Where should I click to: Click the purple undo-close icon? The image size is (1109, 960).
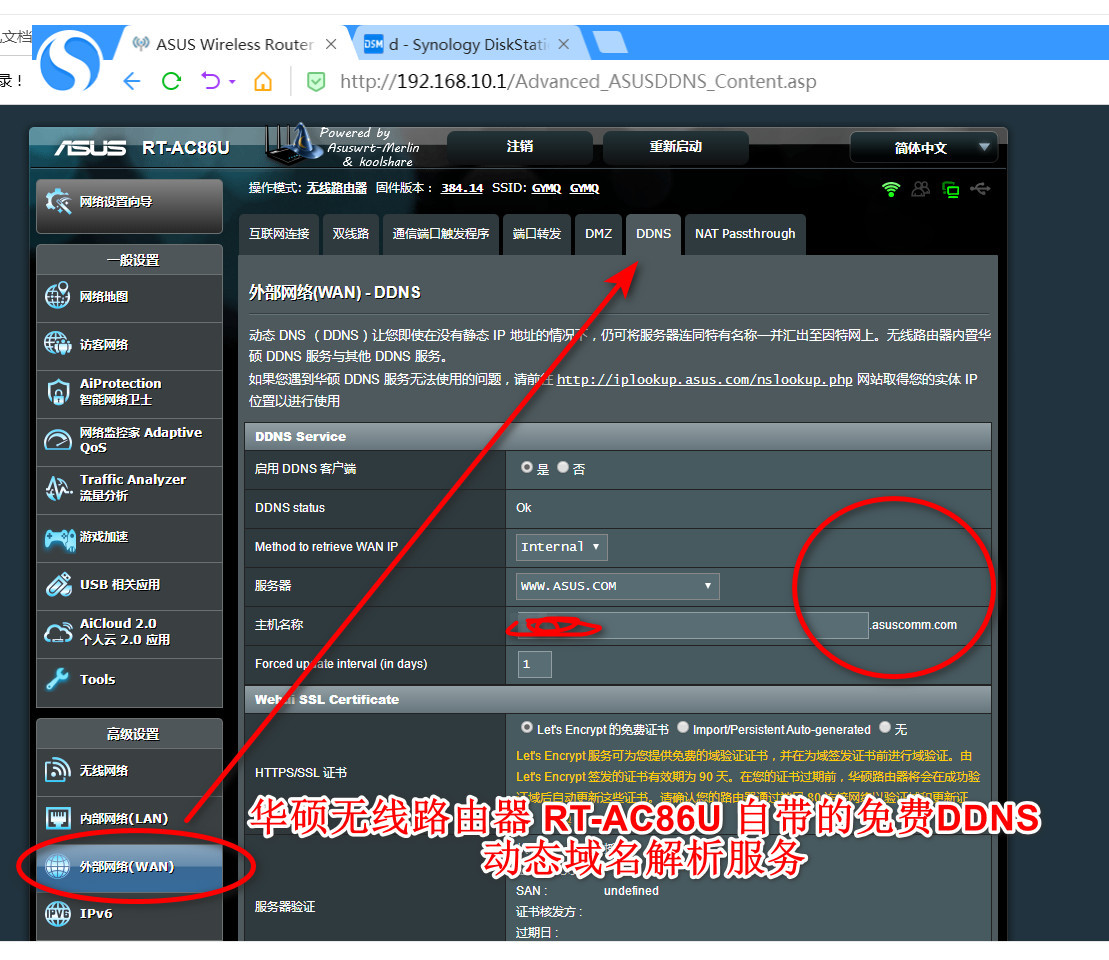coord(210,81)
